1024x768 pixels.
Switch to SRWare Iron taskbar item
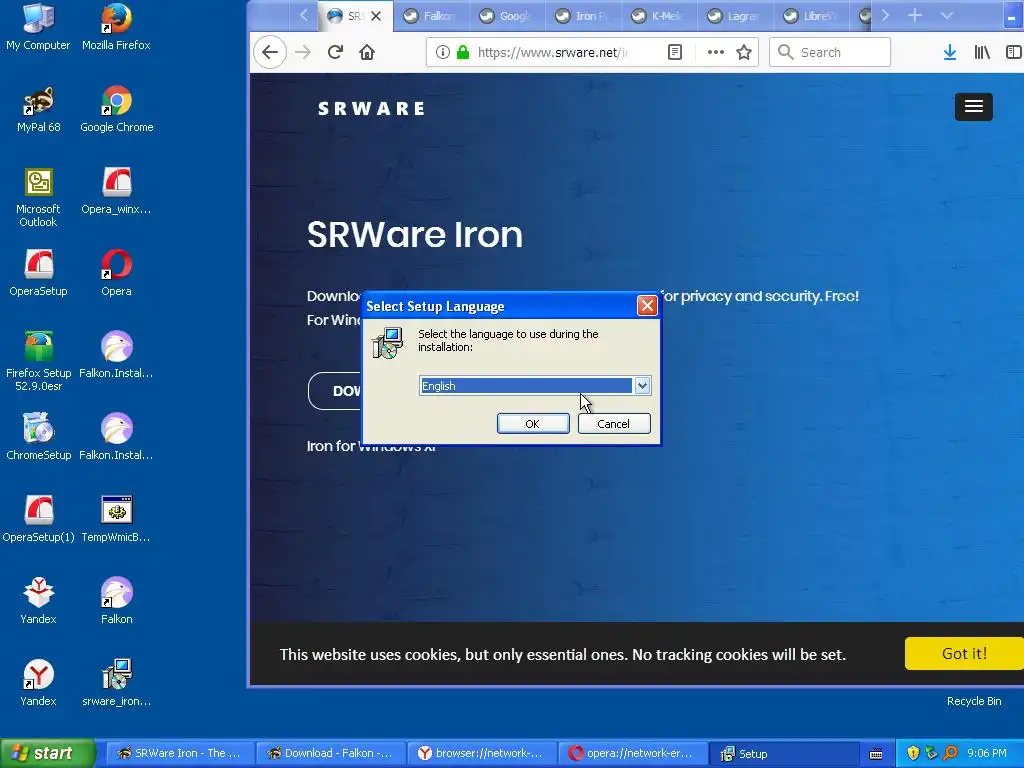pos(180,753)
